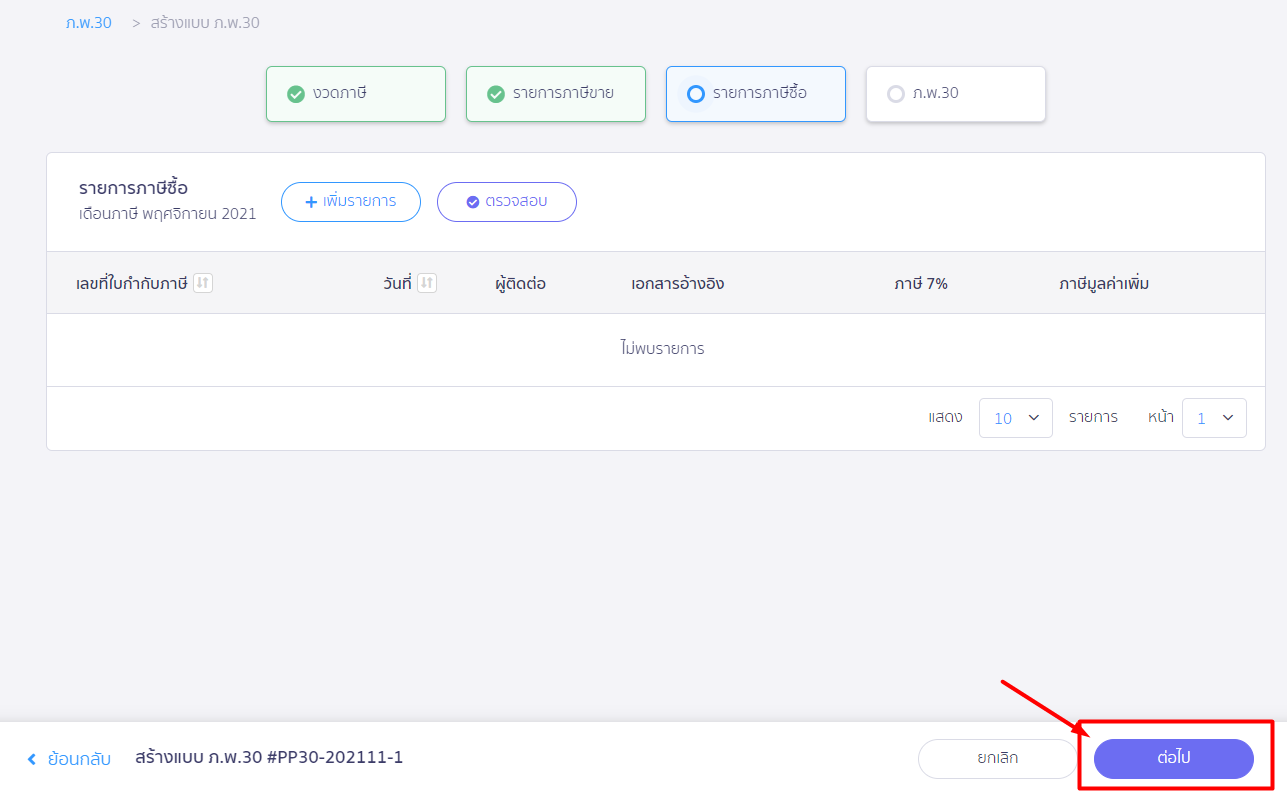
Task: Click the ภาษีมูลค่าเพิ่ม column header
Action: point(1103,284)
